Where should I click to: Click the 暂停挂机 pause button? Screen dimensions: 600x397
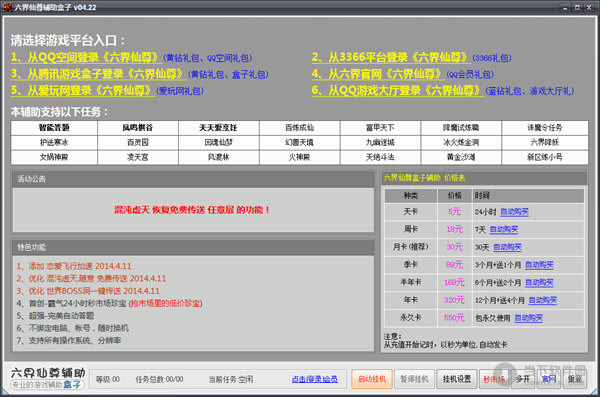414,379
